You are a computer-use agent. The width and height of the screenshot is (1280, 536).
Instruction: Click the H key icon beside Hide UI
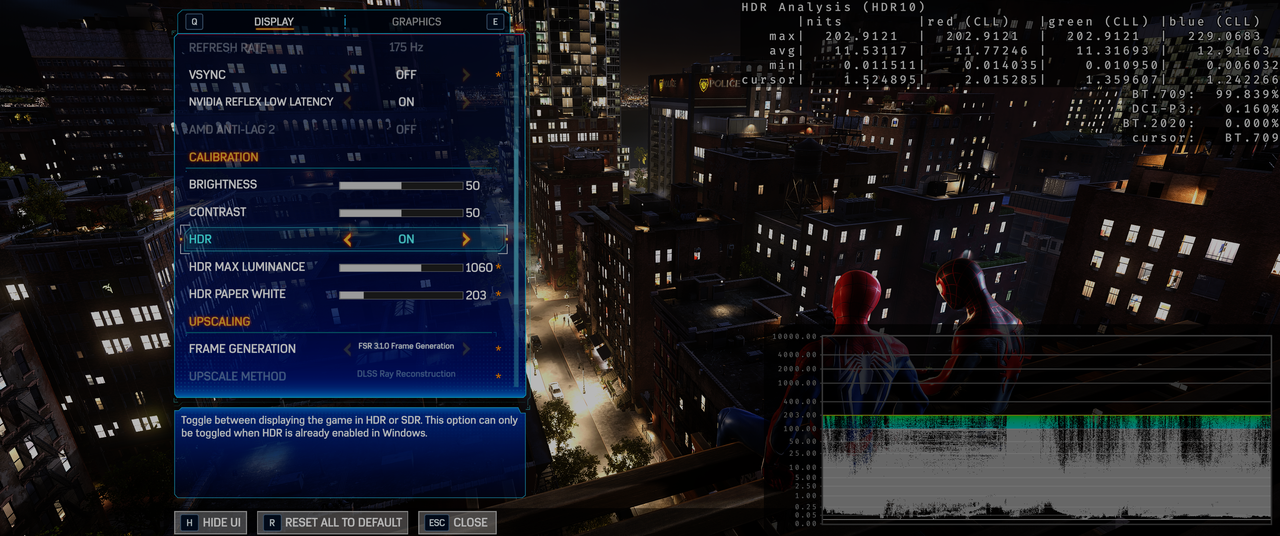pyautogui.click(x=188, y=522)
